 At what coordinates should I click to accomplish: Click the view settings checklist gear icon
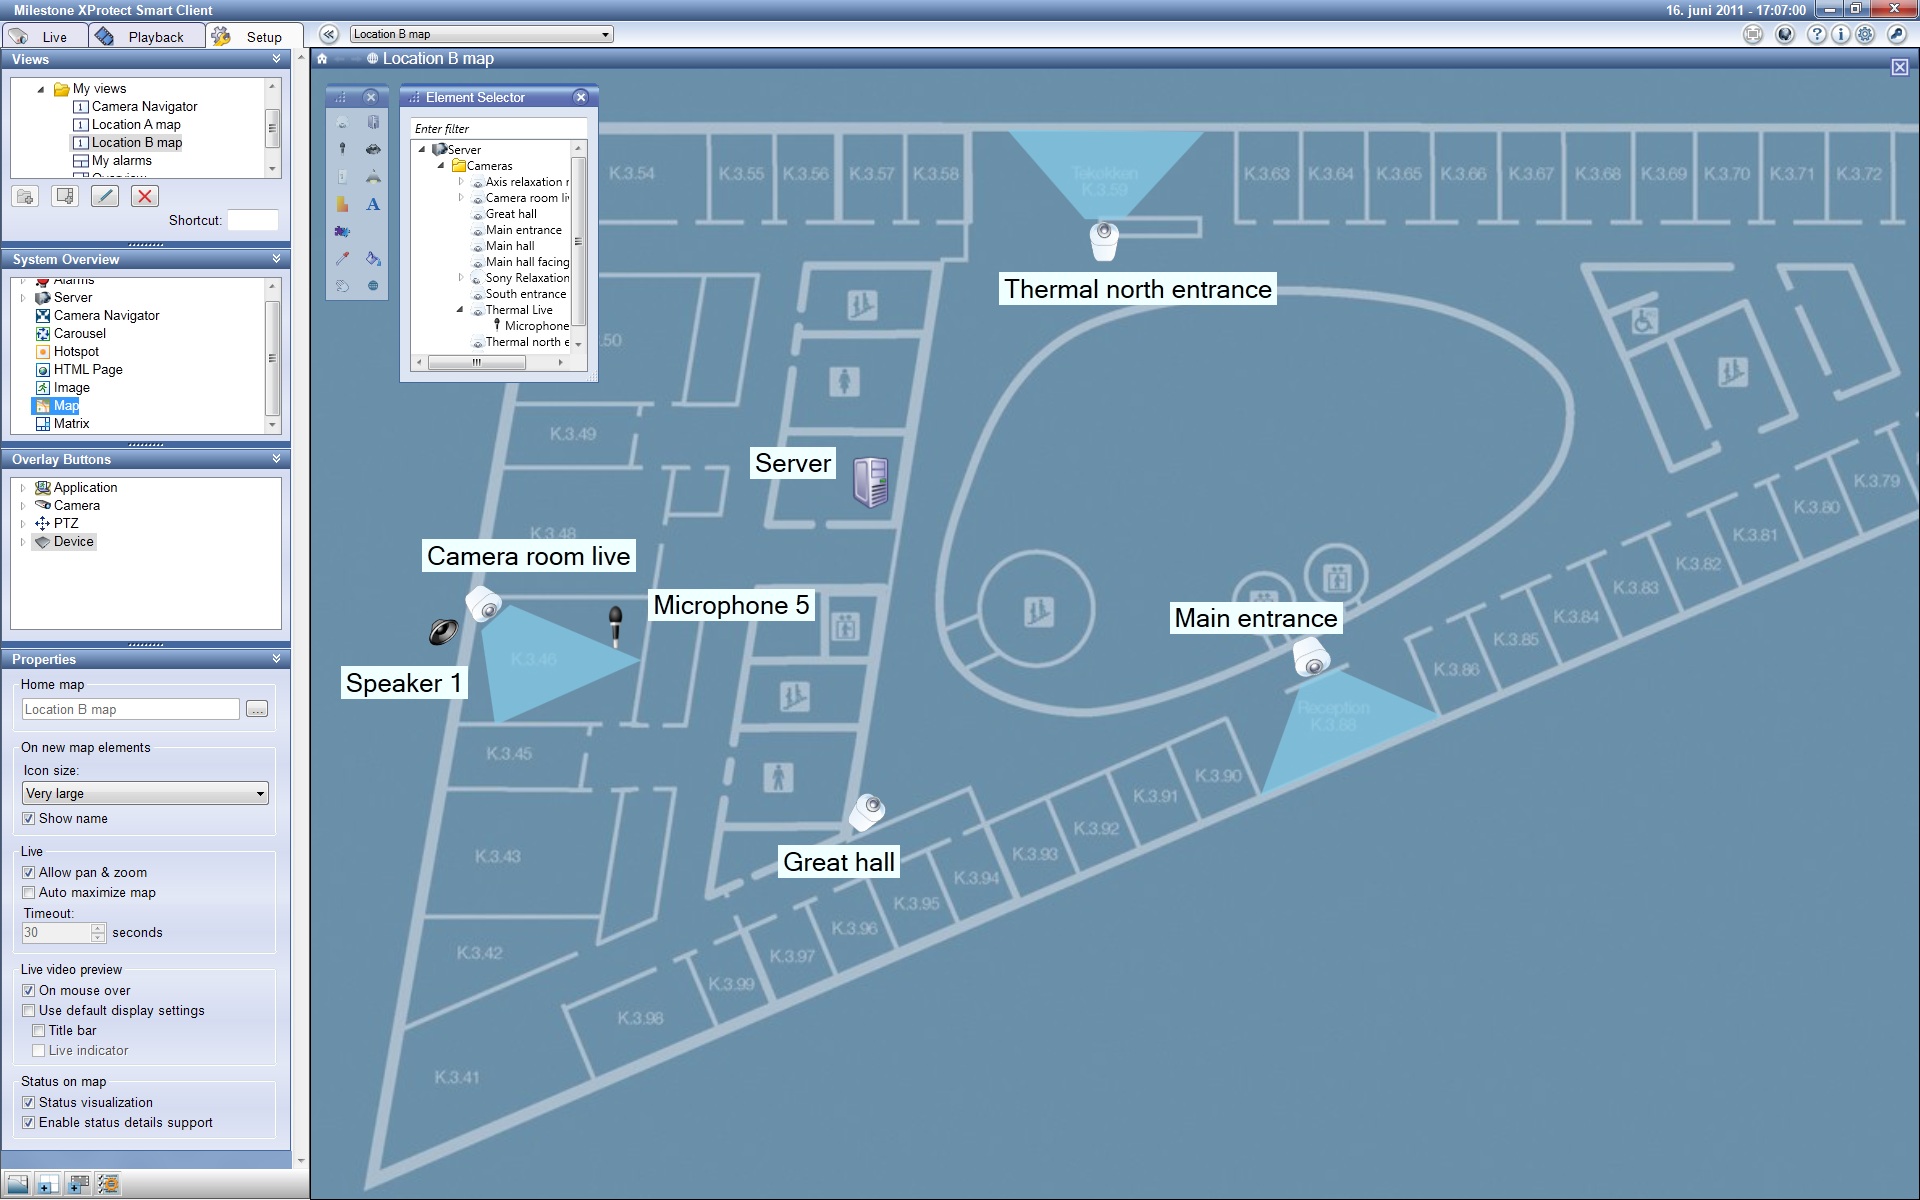click(108, 1185)
